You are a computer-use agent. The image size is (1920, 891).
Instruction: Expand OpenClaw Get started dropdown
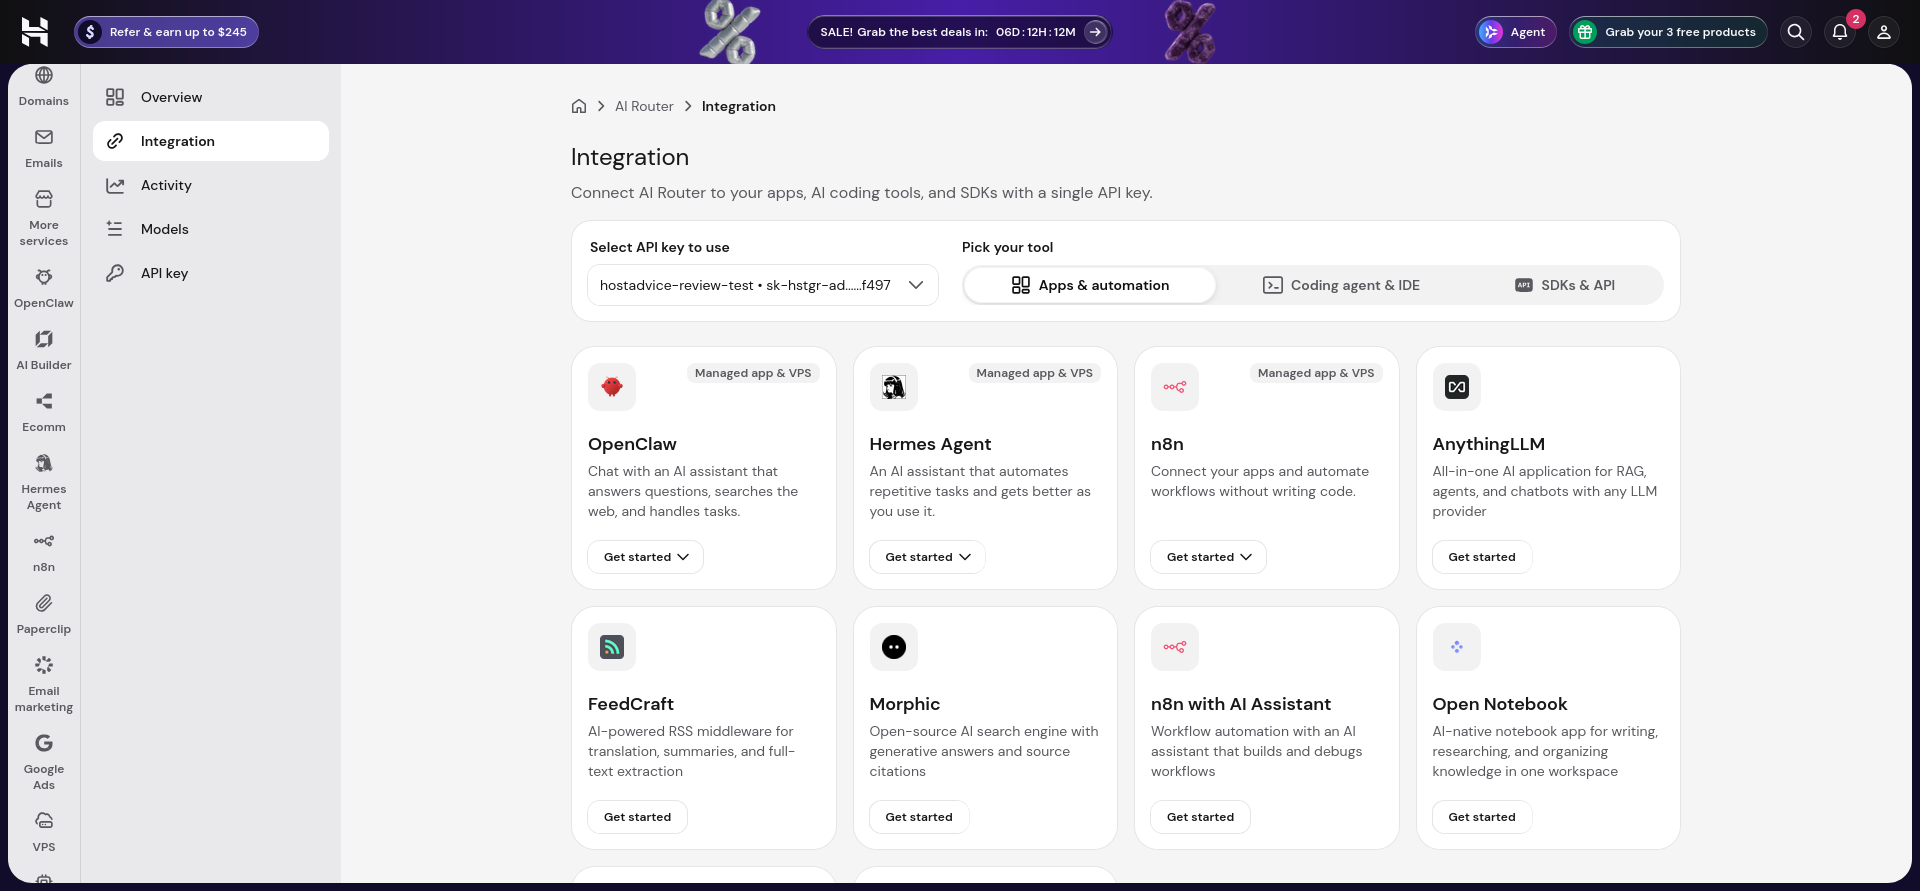point(646,557)
